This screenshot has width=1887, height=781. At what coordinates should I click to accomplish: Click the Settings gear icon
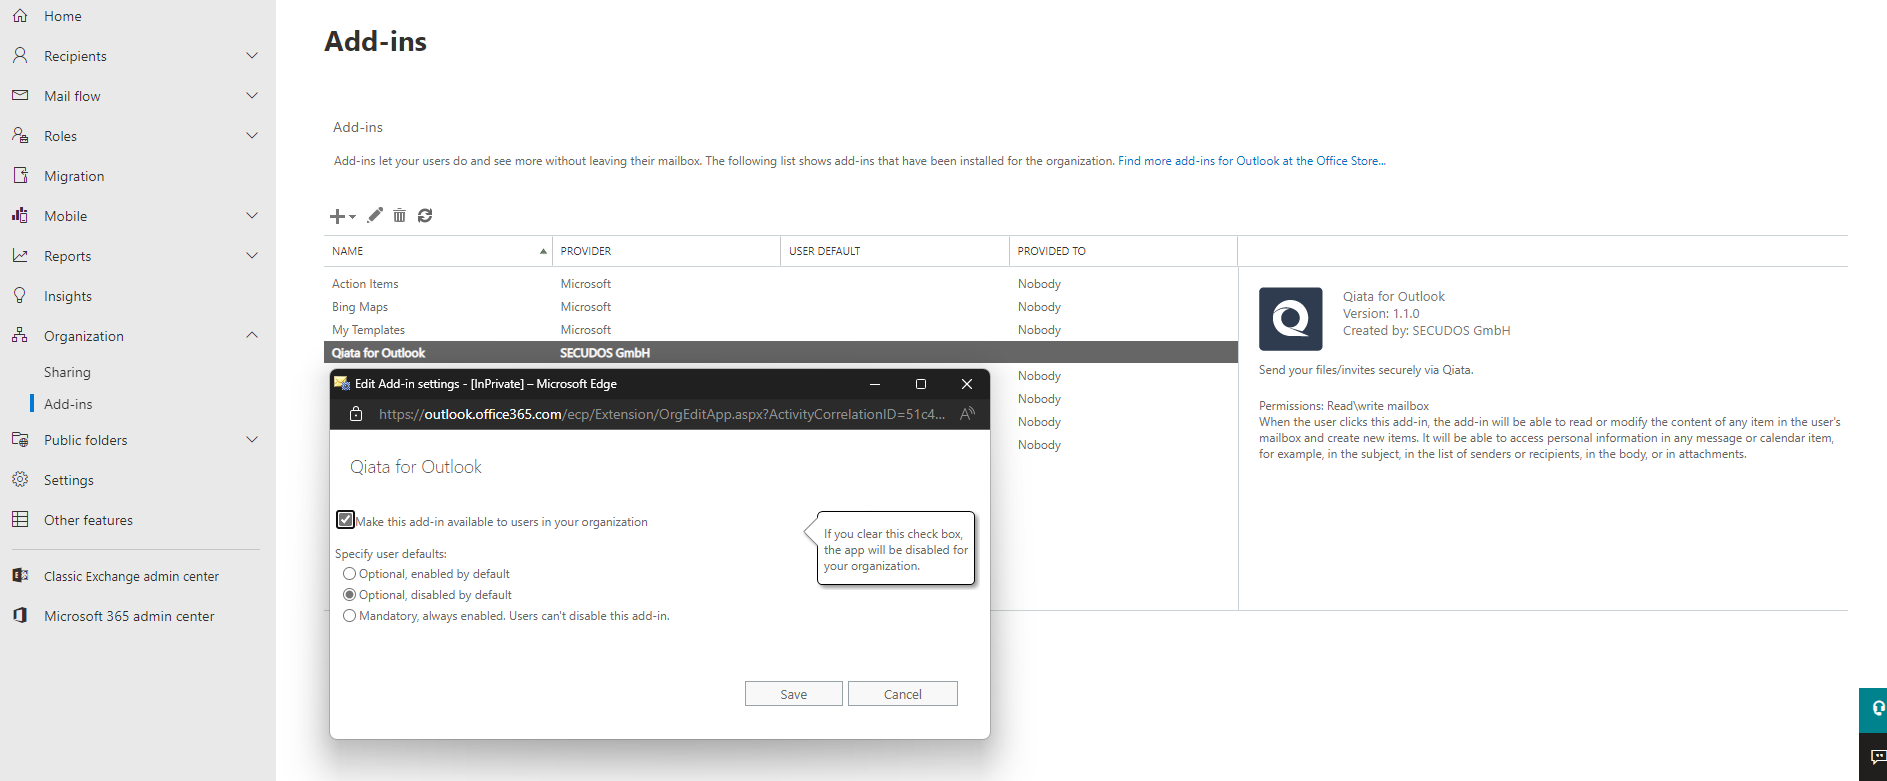pos(20,480)
